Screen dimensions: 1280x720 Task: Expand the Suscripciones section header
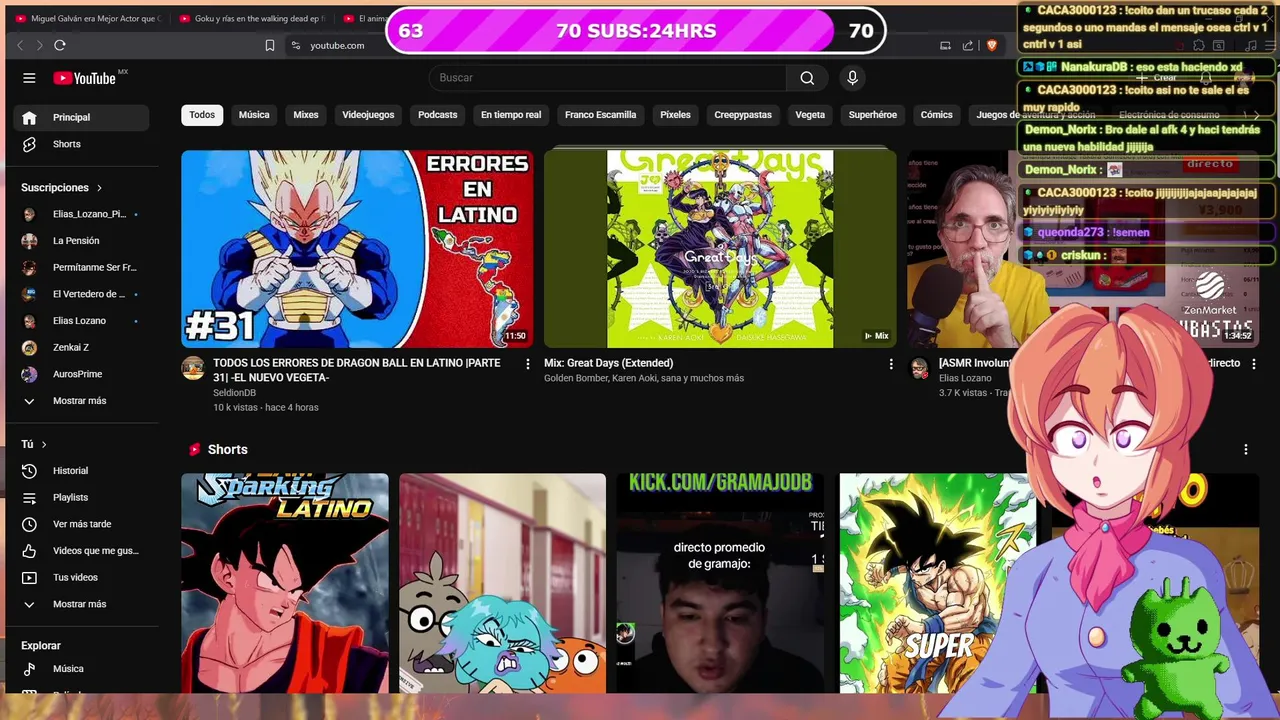pyautogui.click(x=62, y=188)
